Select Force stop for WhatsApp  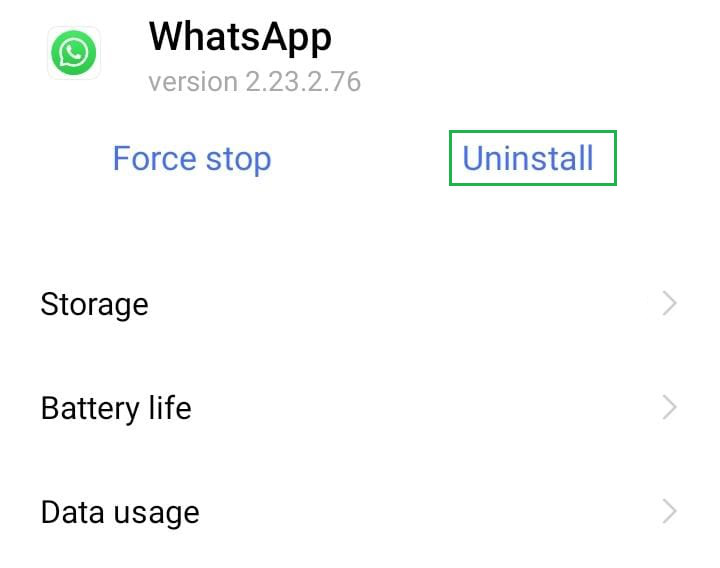192,159
